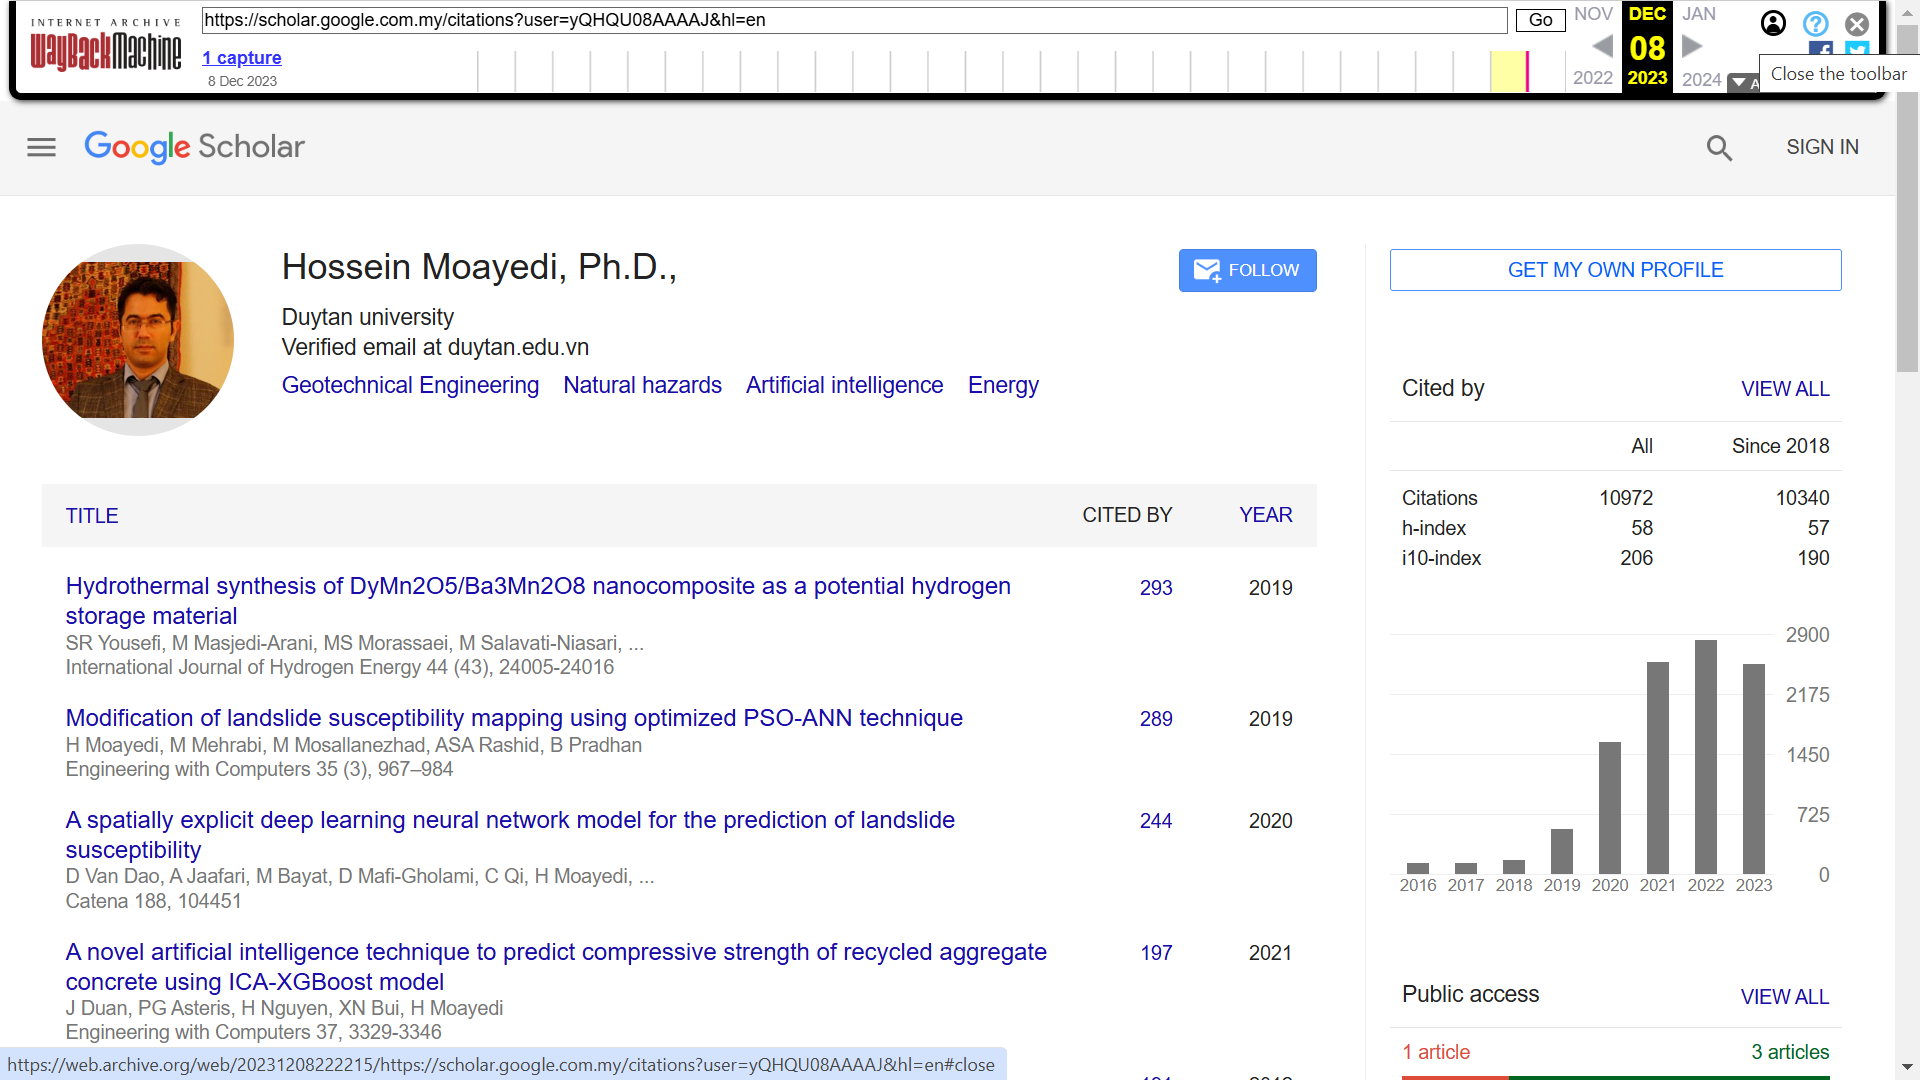The image size is (1920, 1080).
Task: Click Hossein Moayedi's profile photo
Action: [x=138, y=340]
